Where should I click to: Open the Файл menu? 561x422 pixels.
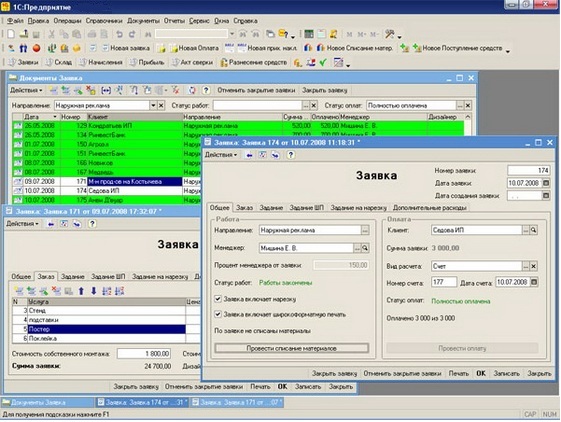pos(15,21)
